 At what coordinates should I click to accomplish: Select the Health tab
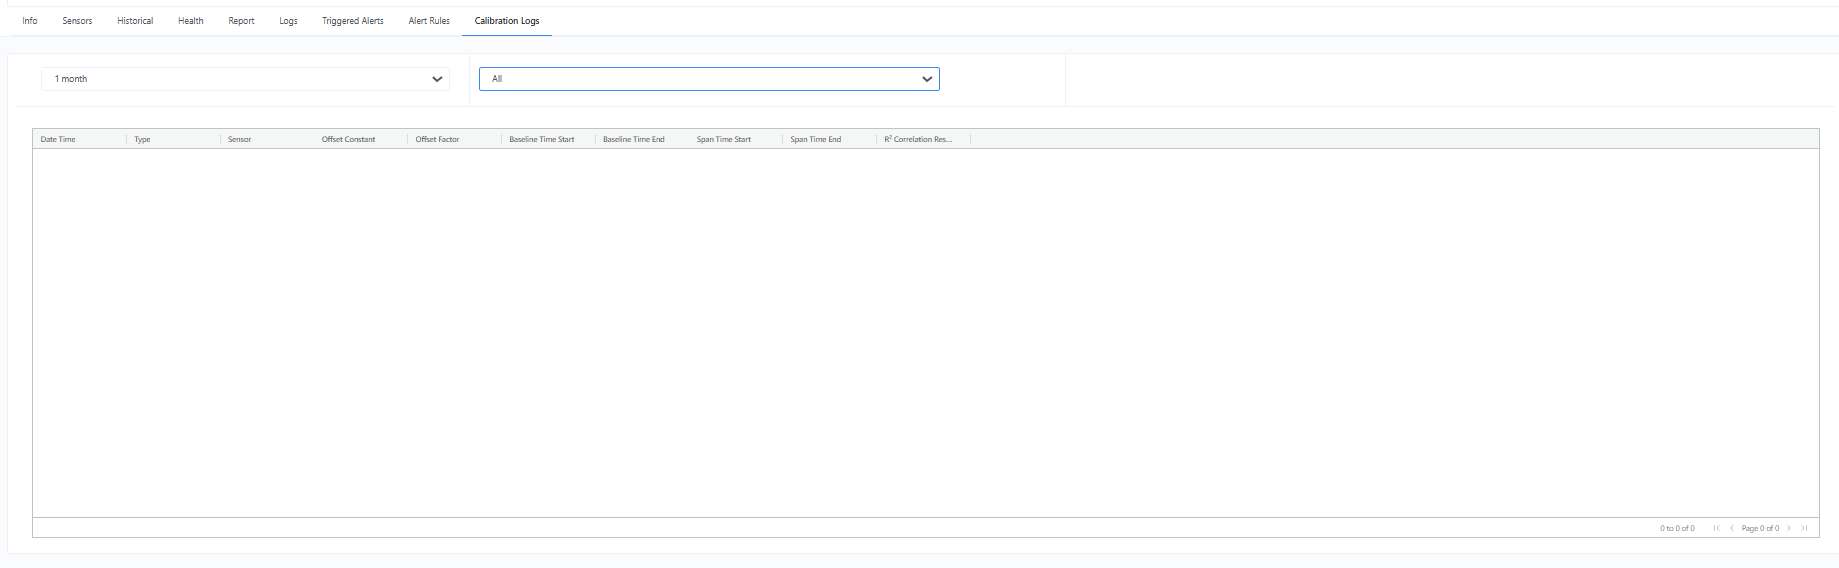(x=191, y=21)
